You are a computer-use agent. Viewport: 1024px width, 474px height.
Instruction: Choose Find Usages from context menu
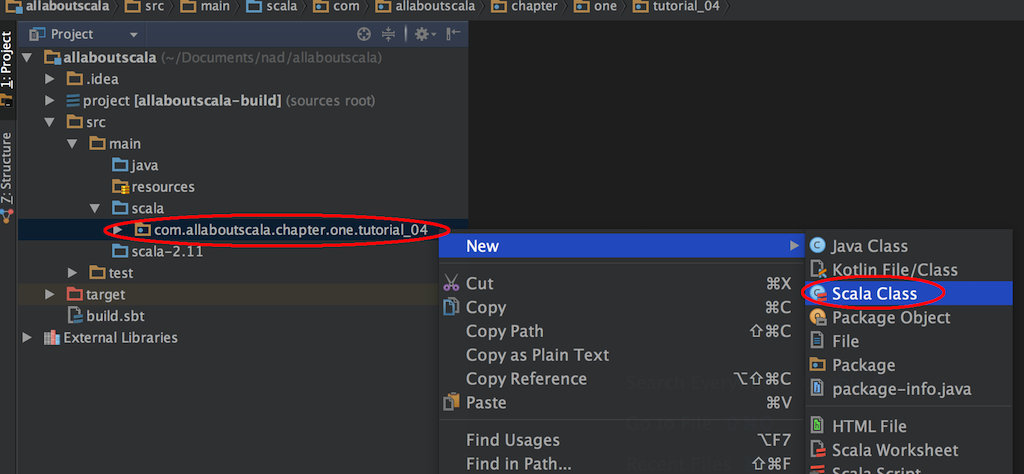tap(621, 440)
